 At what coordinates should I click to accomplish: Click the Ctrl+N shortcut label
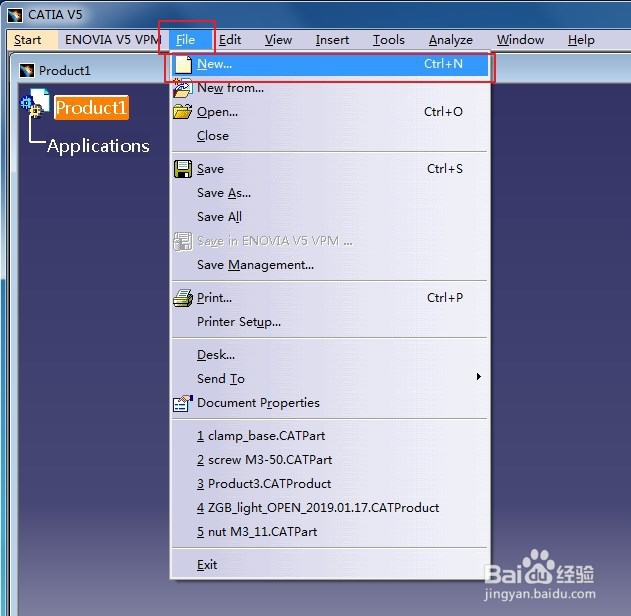pos(443,64)
